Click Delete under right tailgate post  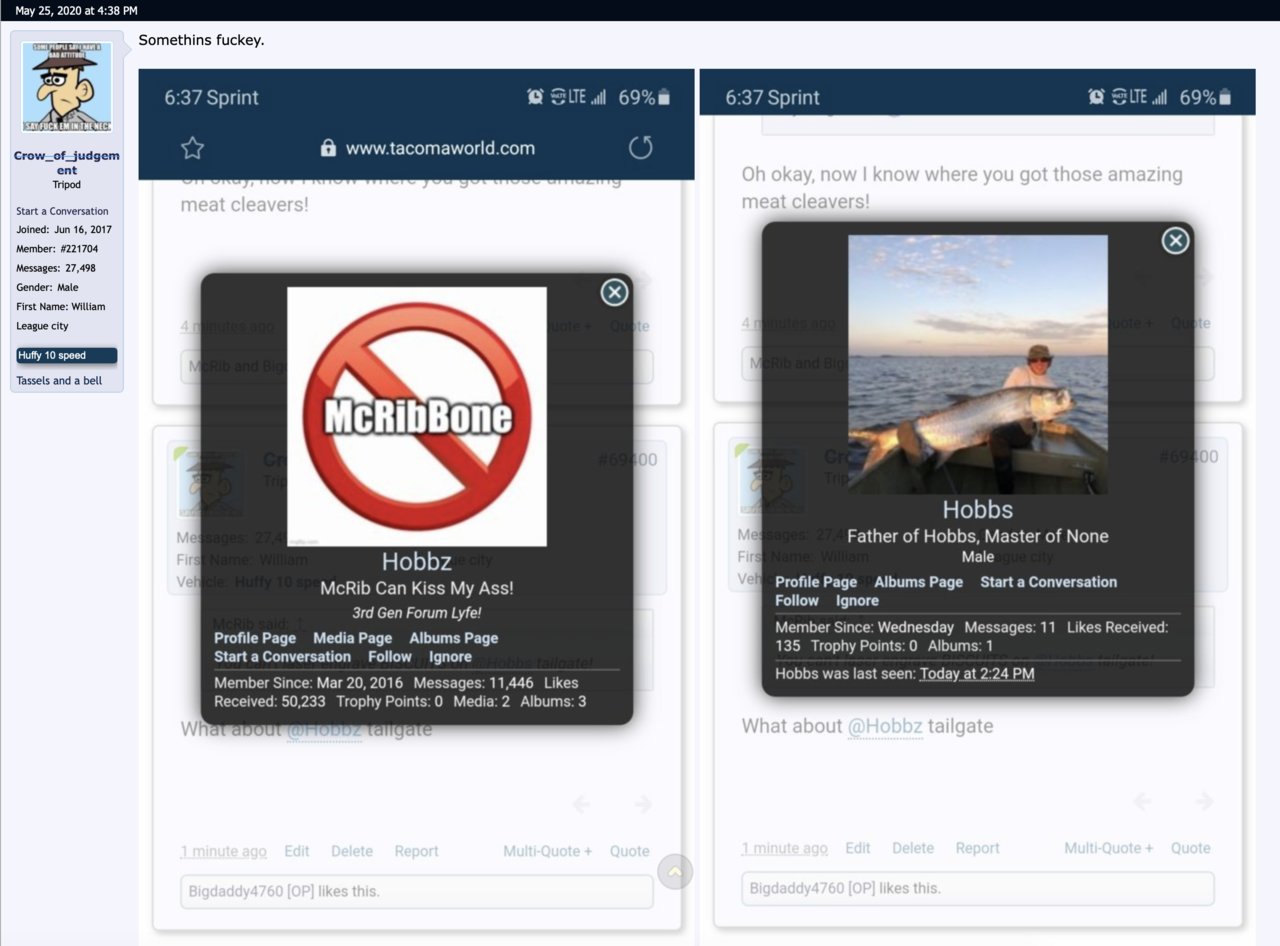pyautogui.click(x=913, y=848)
